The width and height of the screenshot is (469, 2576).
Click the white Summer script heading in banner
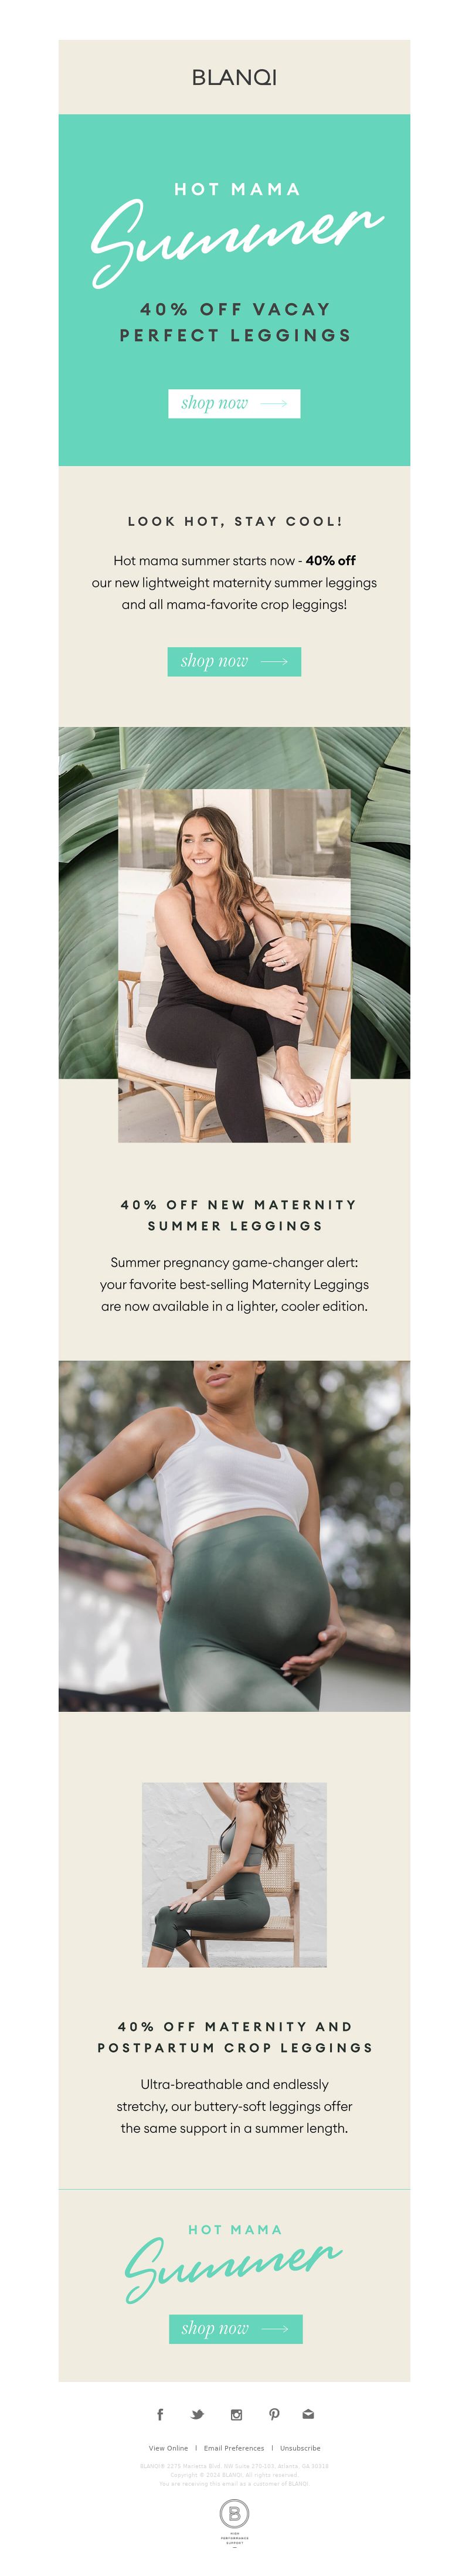(x=235, y=240)
